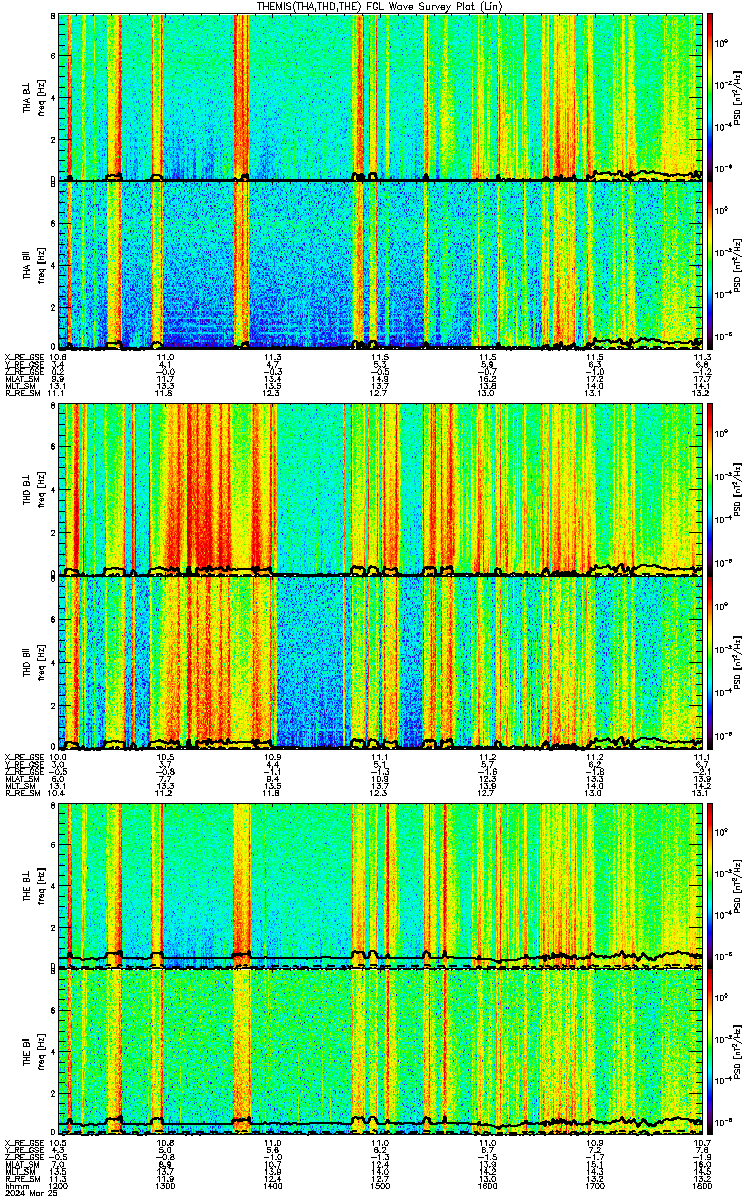The height and width of the screenshot is (1200, 750).
Task: Click the 2024 Mar 25 date label
Action: tap(30, 1194)
